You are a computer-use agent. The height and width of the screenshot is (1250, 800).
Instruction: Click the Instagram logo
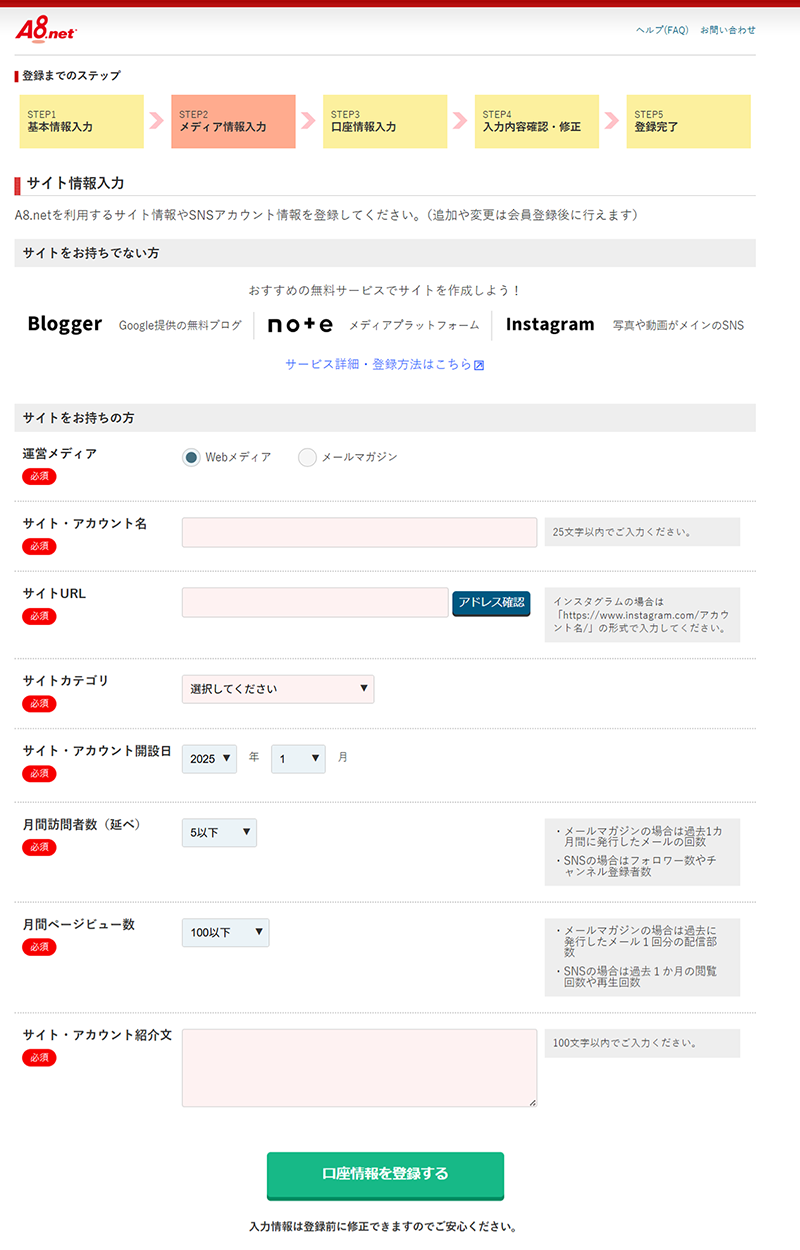pyautogui.click(x=549, y=324)
